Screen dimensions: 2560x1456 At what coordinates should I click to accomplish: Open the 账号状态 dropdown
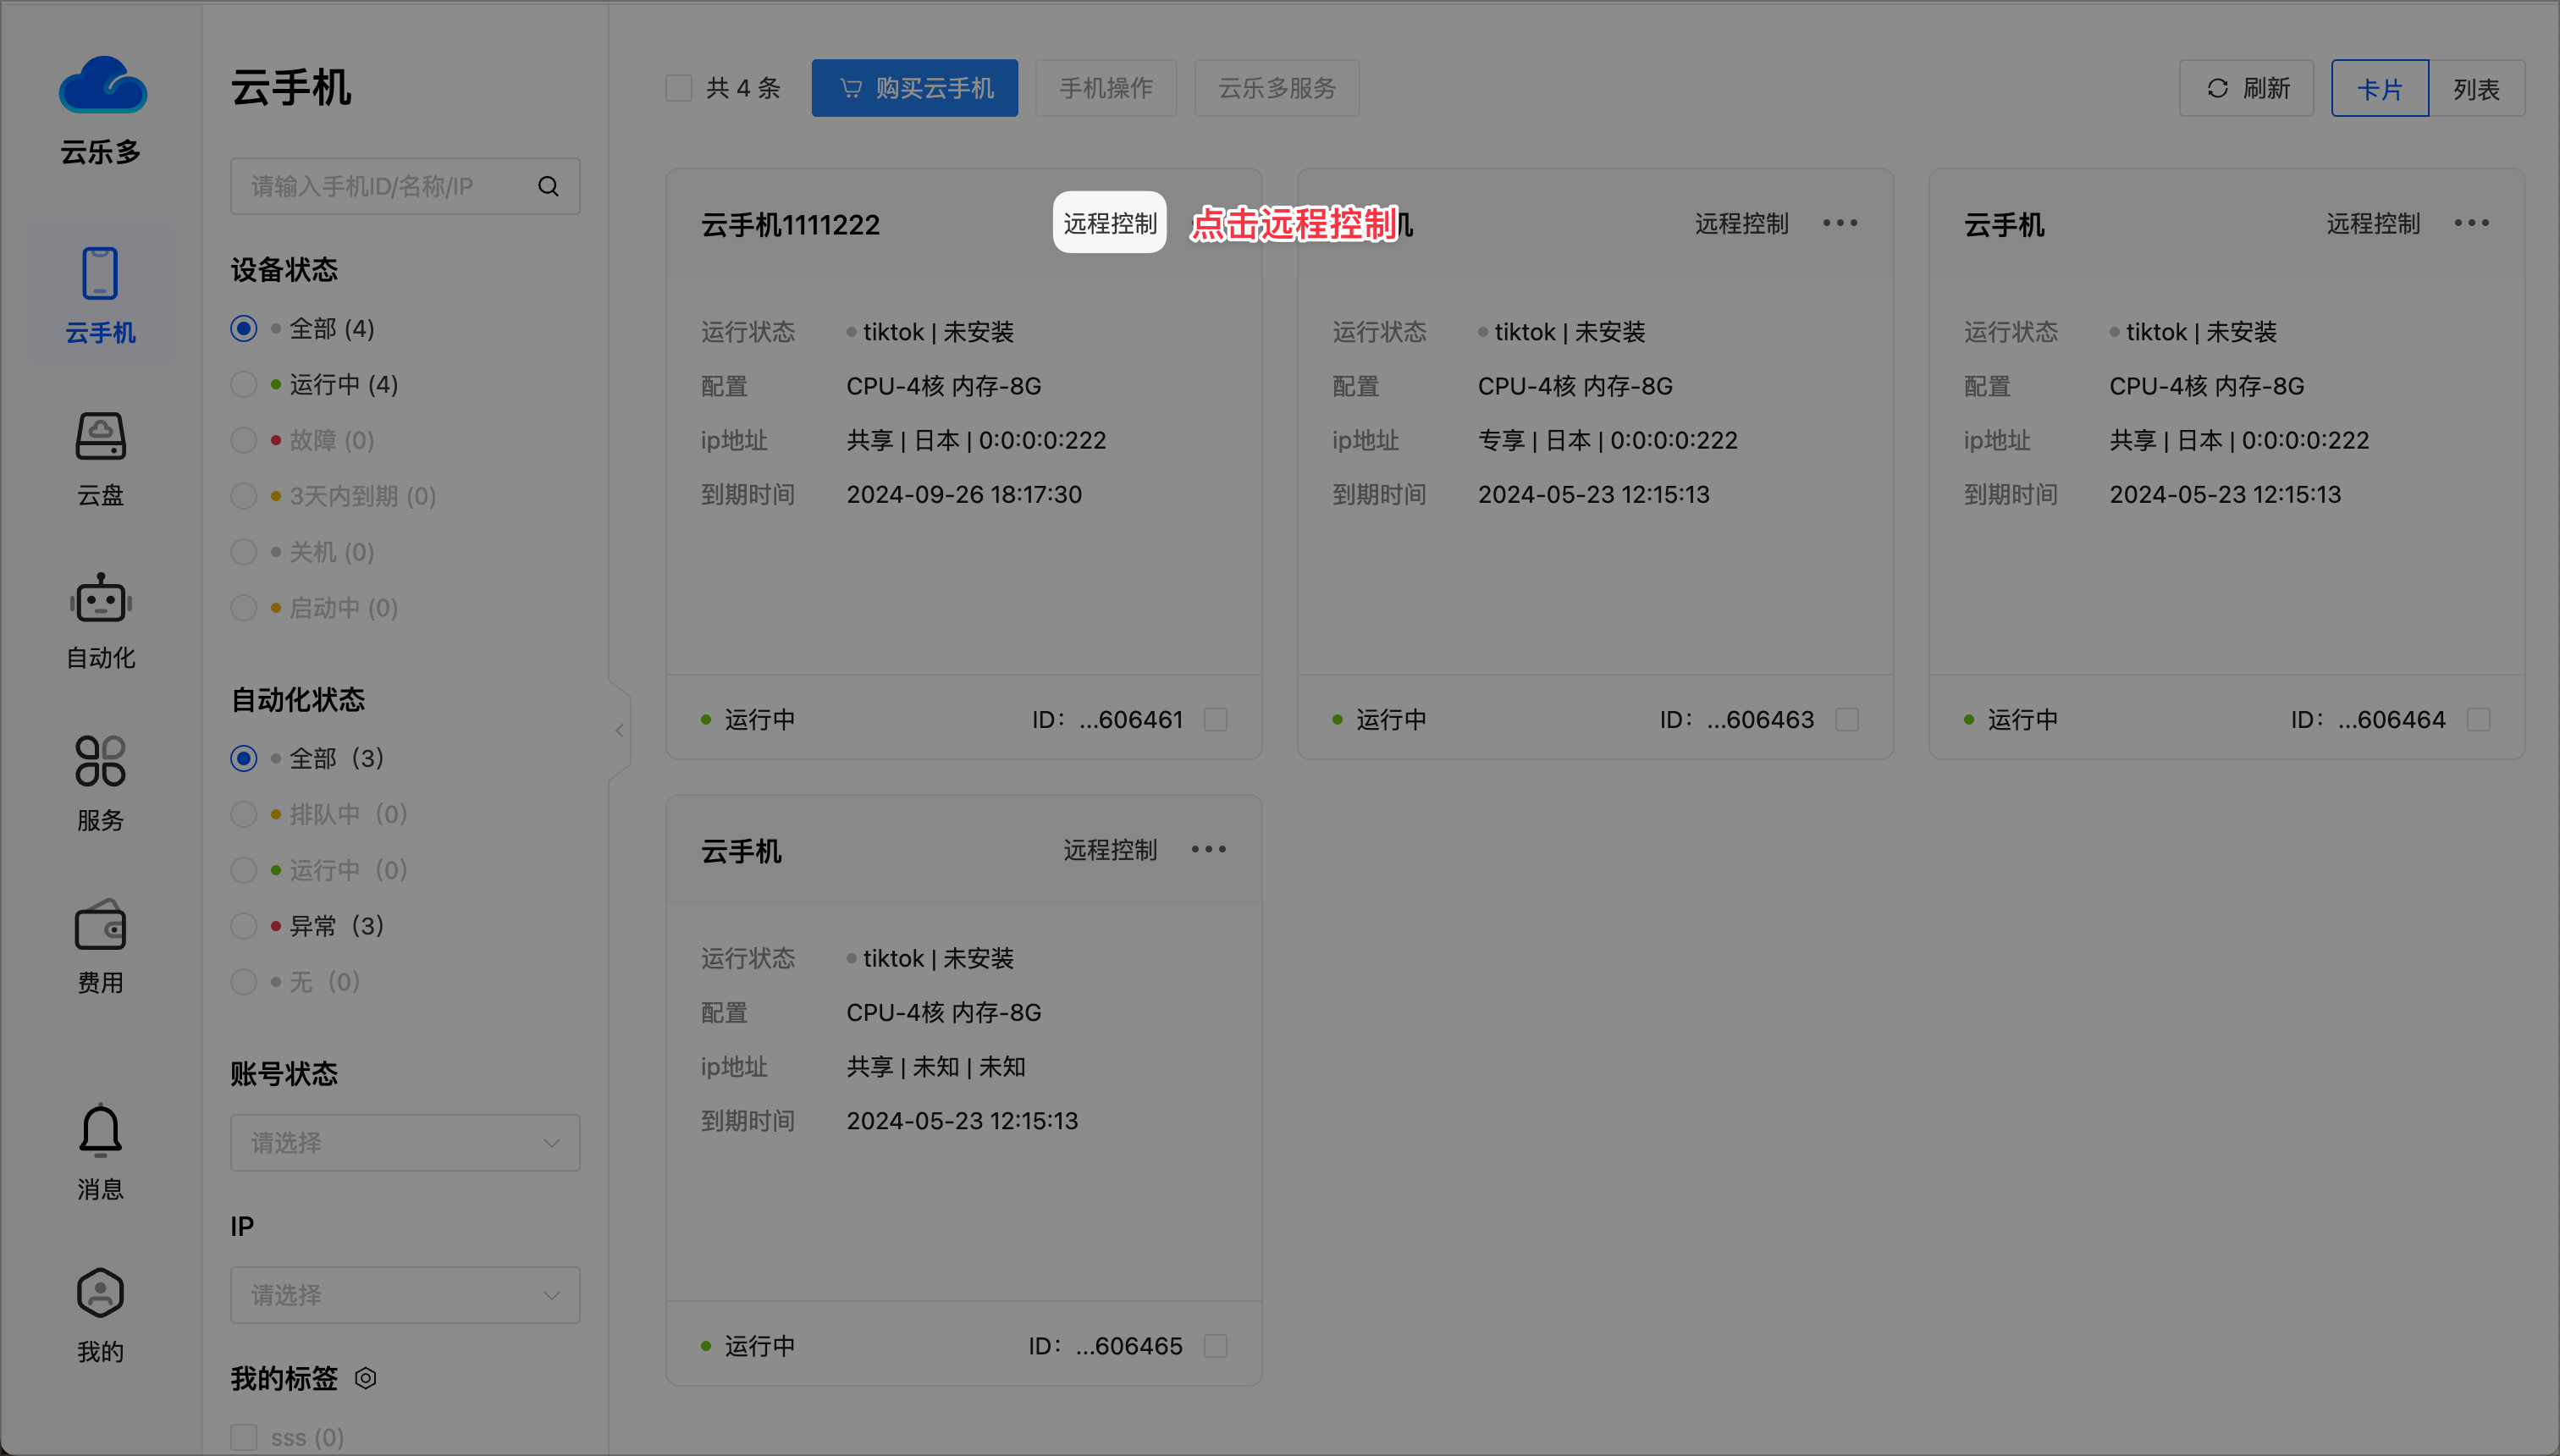(405, 1142)
